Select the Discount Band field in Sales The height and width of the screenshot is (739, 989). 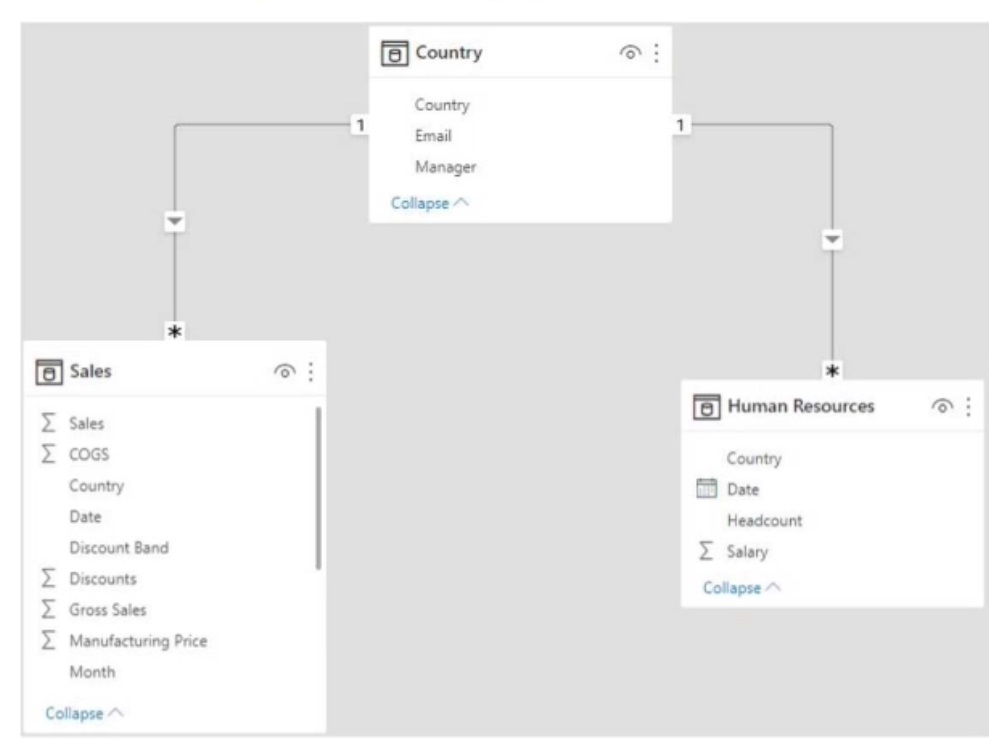click(x=119, y=548)
